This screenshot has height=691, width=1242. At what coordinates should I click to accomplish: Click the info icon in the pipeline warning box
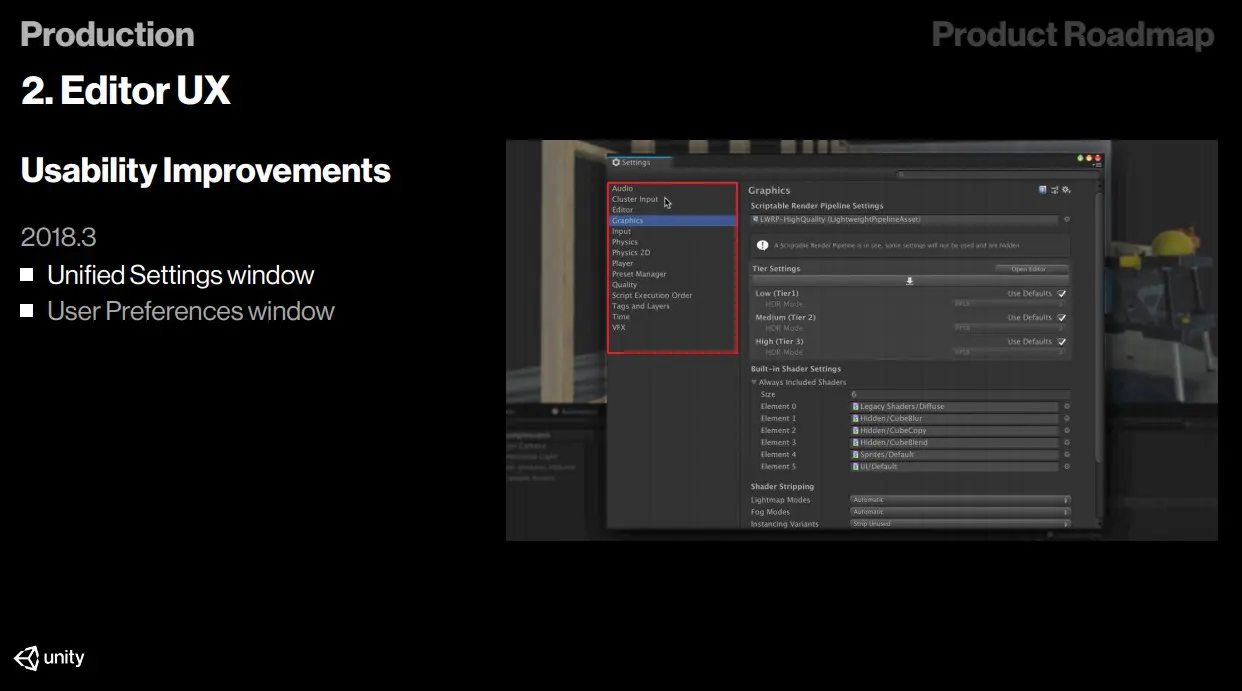[x=763, y=245]
